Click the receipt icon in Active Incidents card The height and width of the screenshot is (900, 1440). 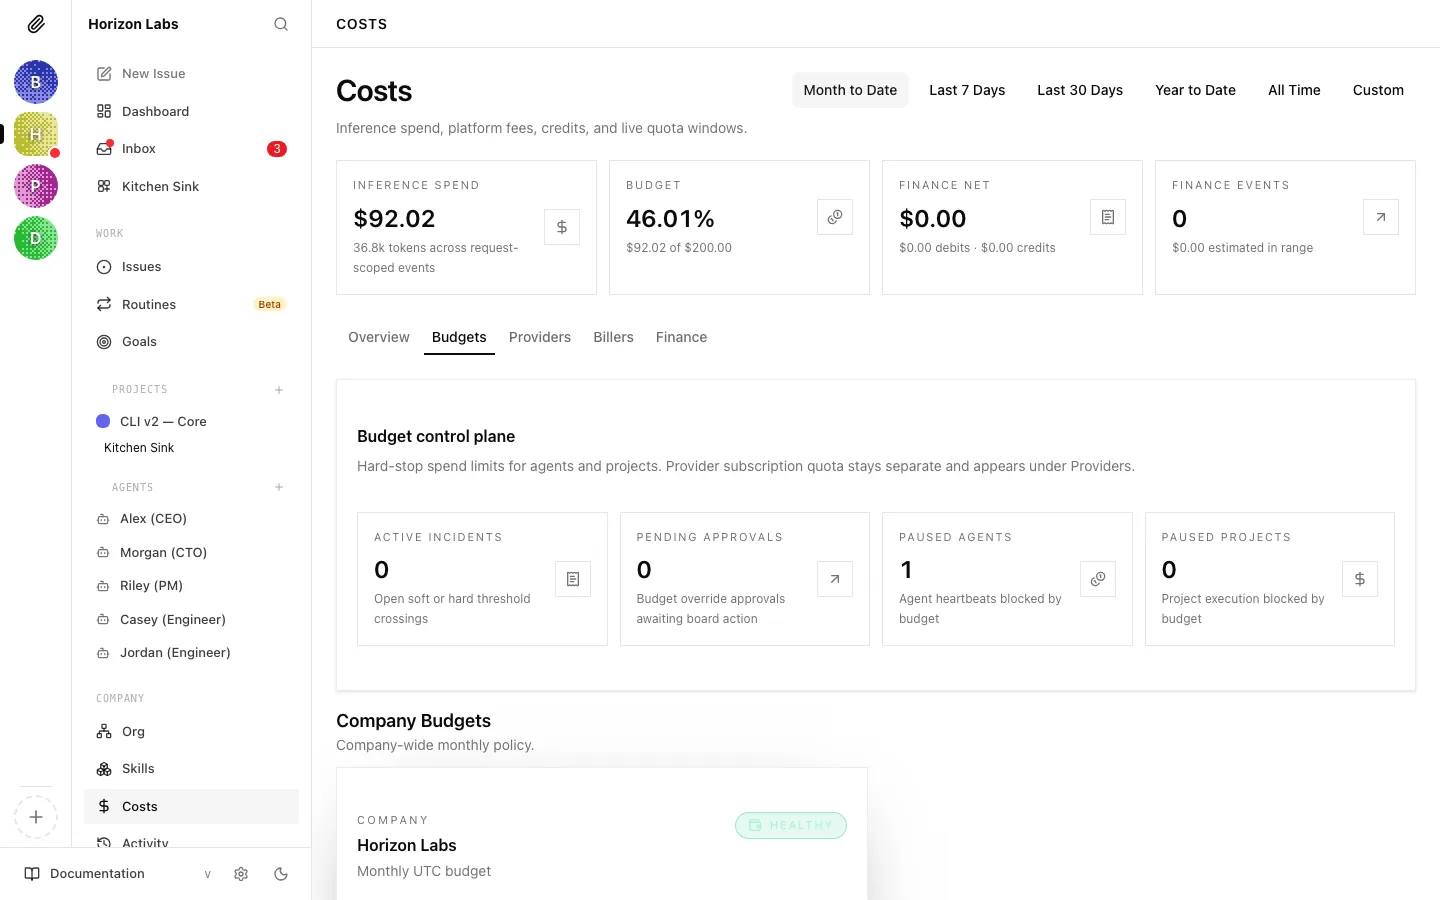tap(573, 579)
